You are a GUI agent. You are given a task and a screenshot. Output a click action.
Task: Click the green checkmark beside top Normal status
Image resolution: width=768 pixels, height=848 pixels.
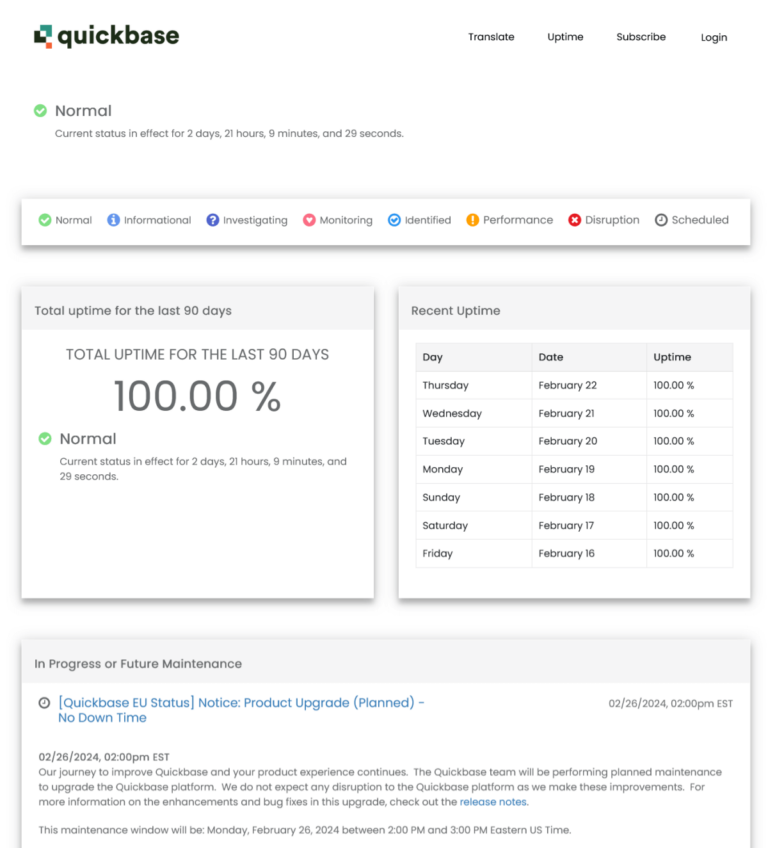tap(39, 110)
